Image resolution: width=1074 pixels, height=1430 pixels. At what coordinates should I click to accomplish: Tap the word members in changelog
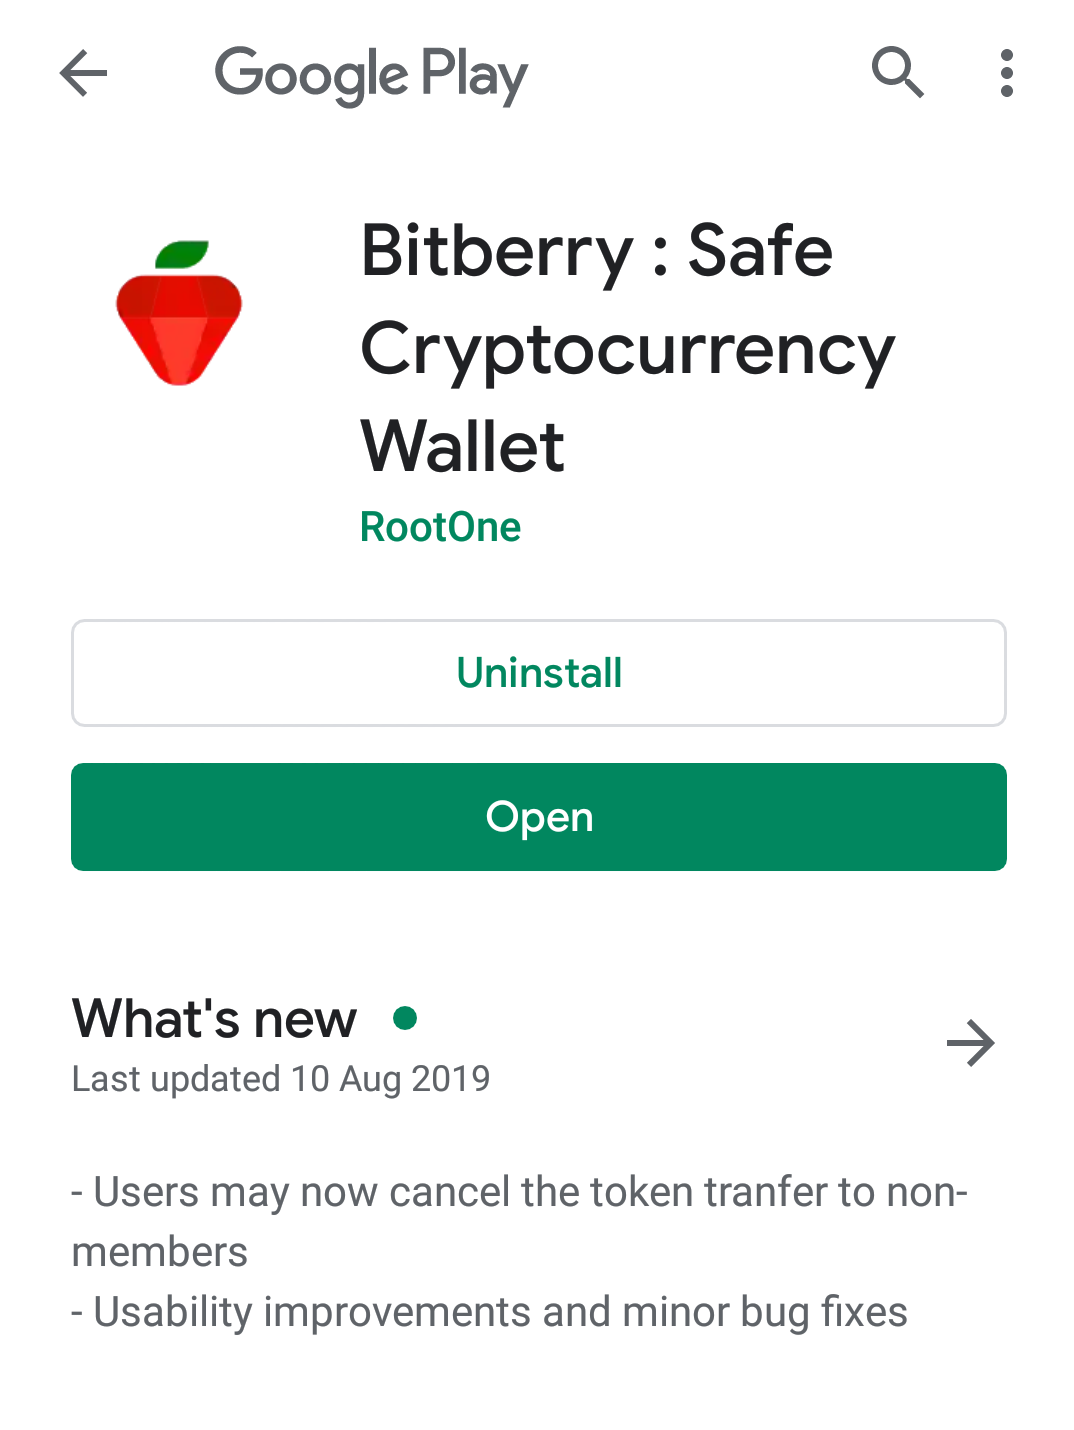pos(160,1252)
